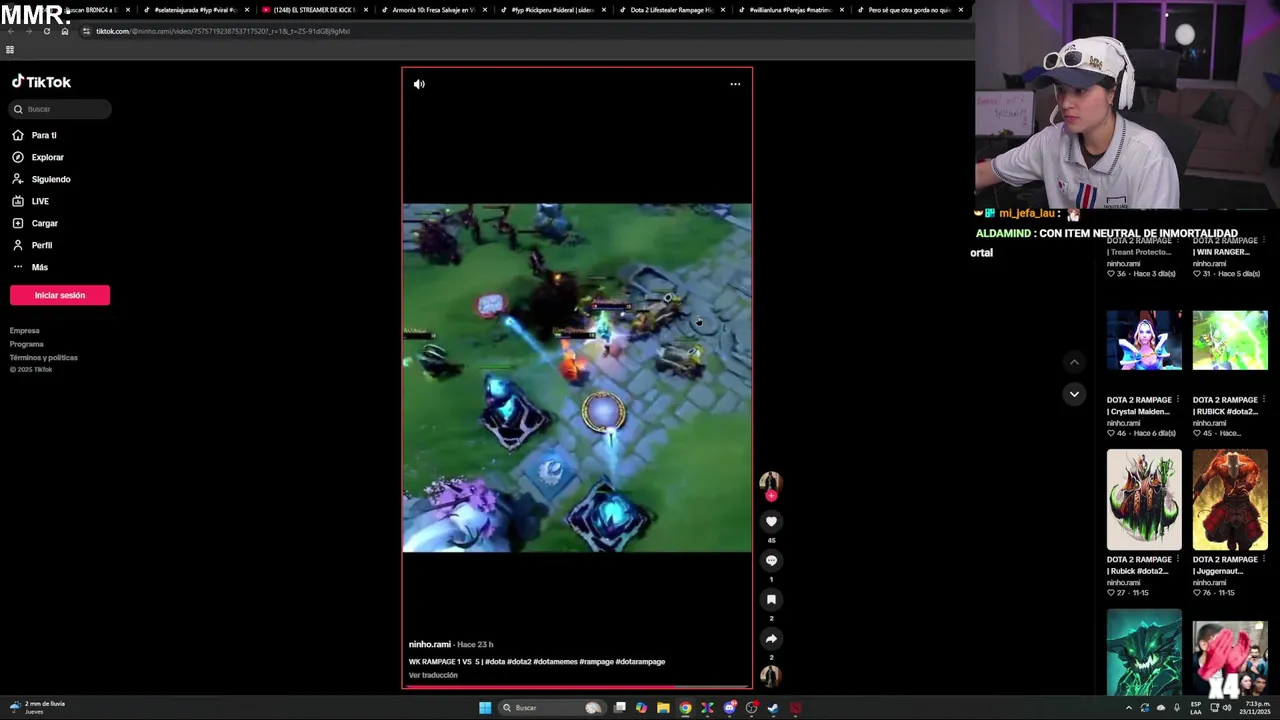Image resolution: width=1280 pixels, height=720 pixels.
Task: Open options for the Juggernaut video card
Action: [1263, 560]
